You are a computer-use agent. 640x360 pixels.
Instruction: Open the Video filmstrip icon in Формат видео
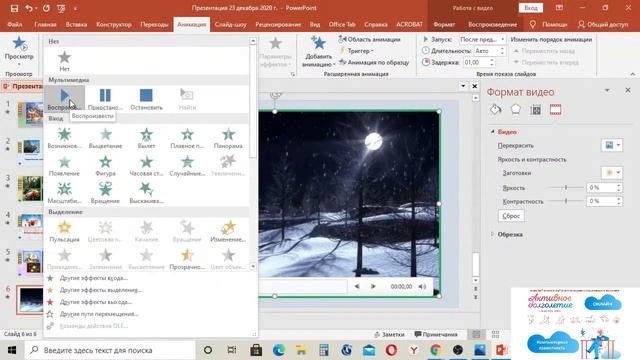coord(556,109)
